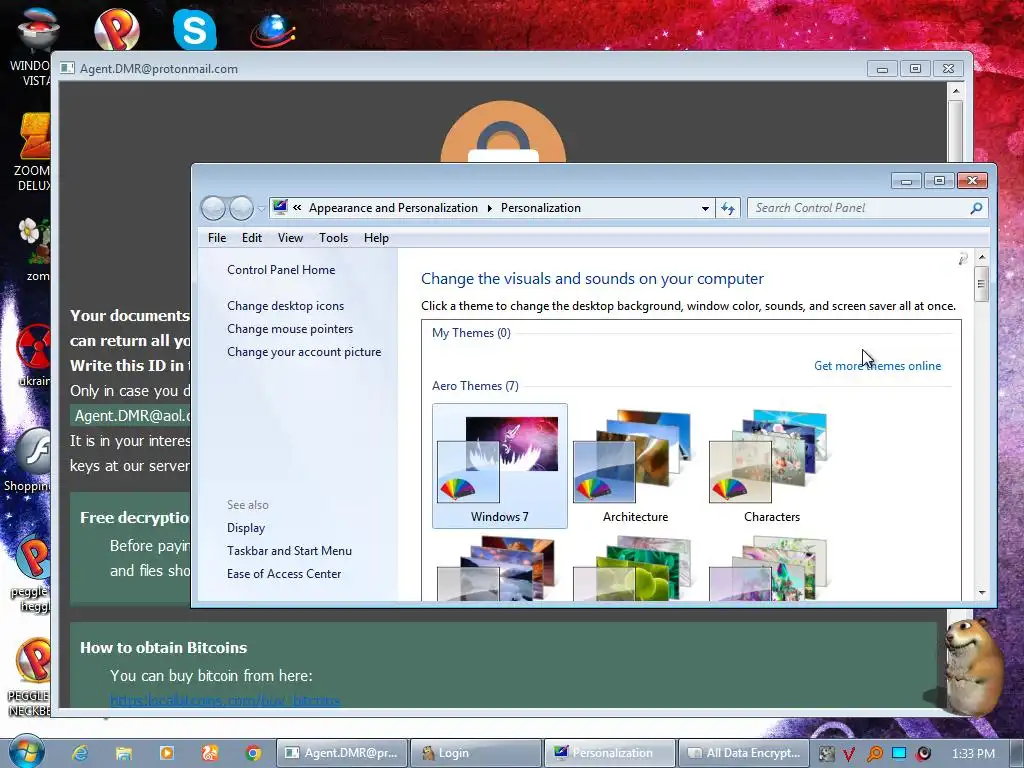Open the Edit menu

pos(251,238)
